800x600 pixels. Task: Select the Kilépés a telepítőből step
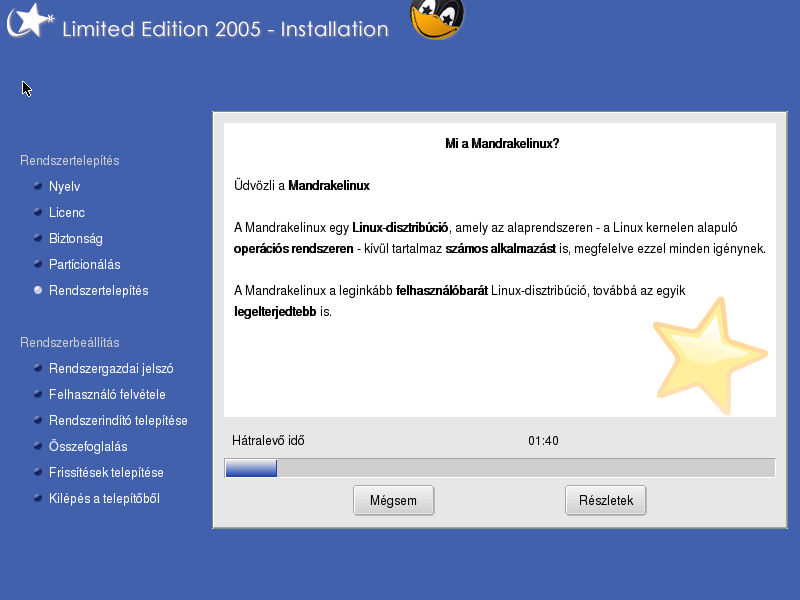click(x=104, y=498)
